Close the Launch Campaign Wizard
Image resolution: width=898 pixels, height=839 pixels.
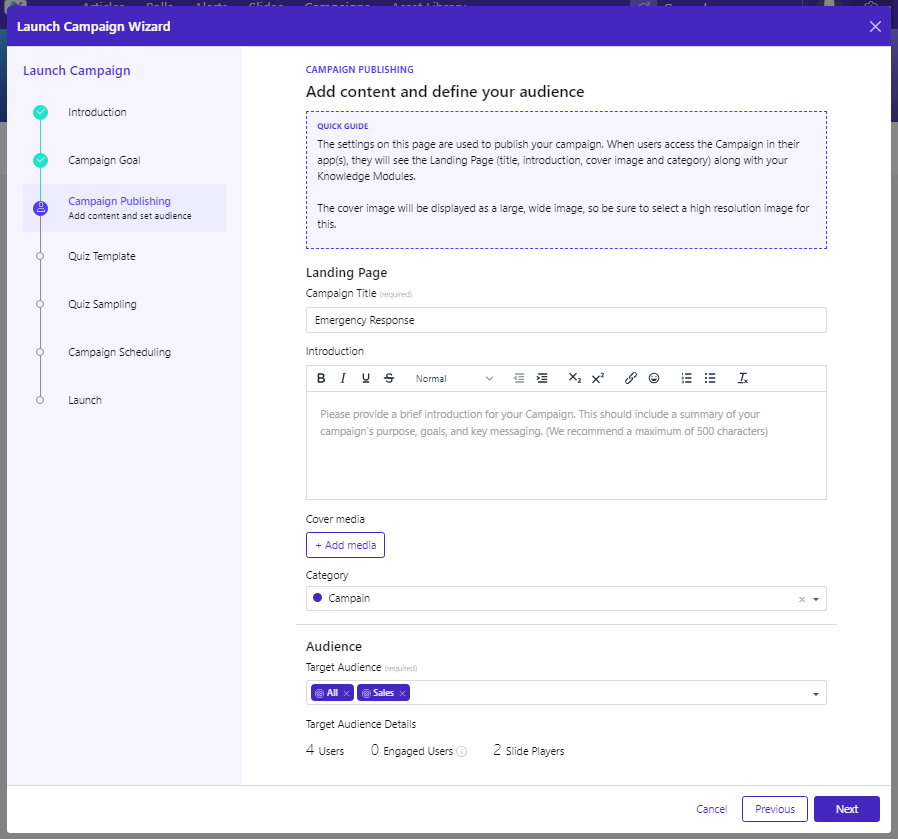(x=875, y=26)
